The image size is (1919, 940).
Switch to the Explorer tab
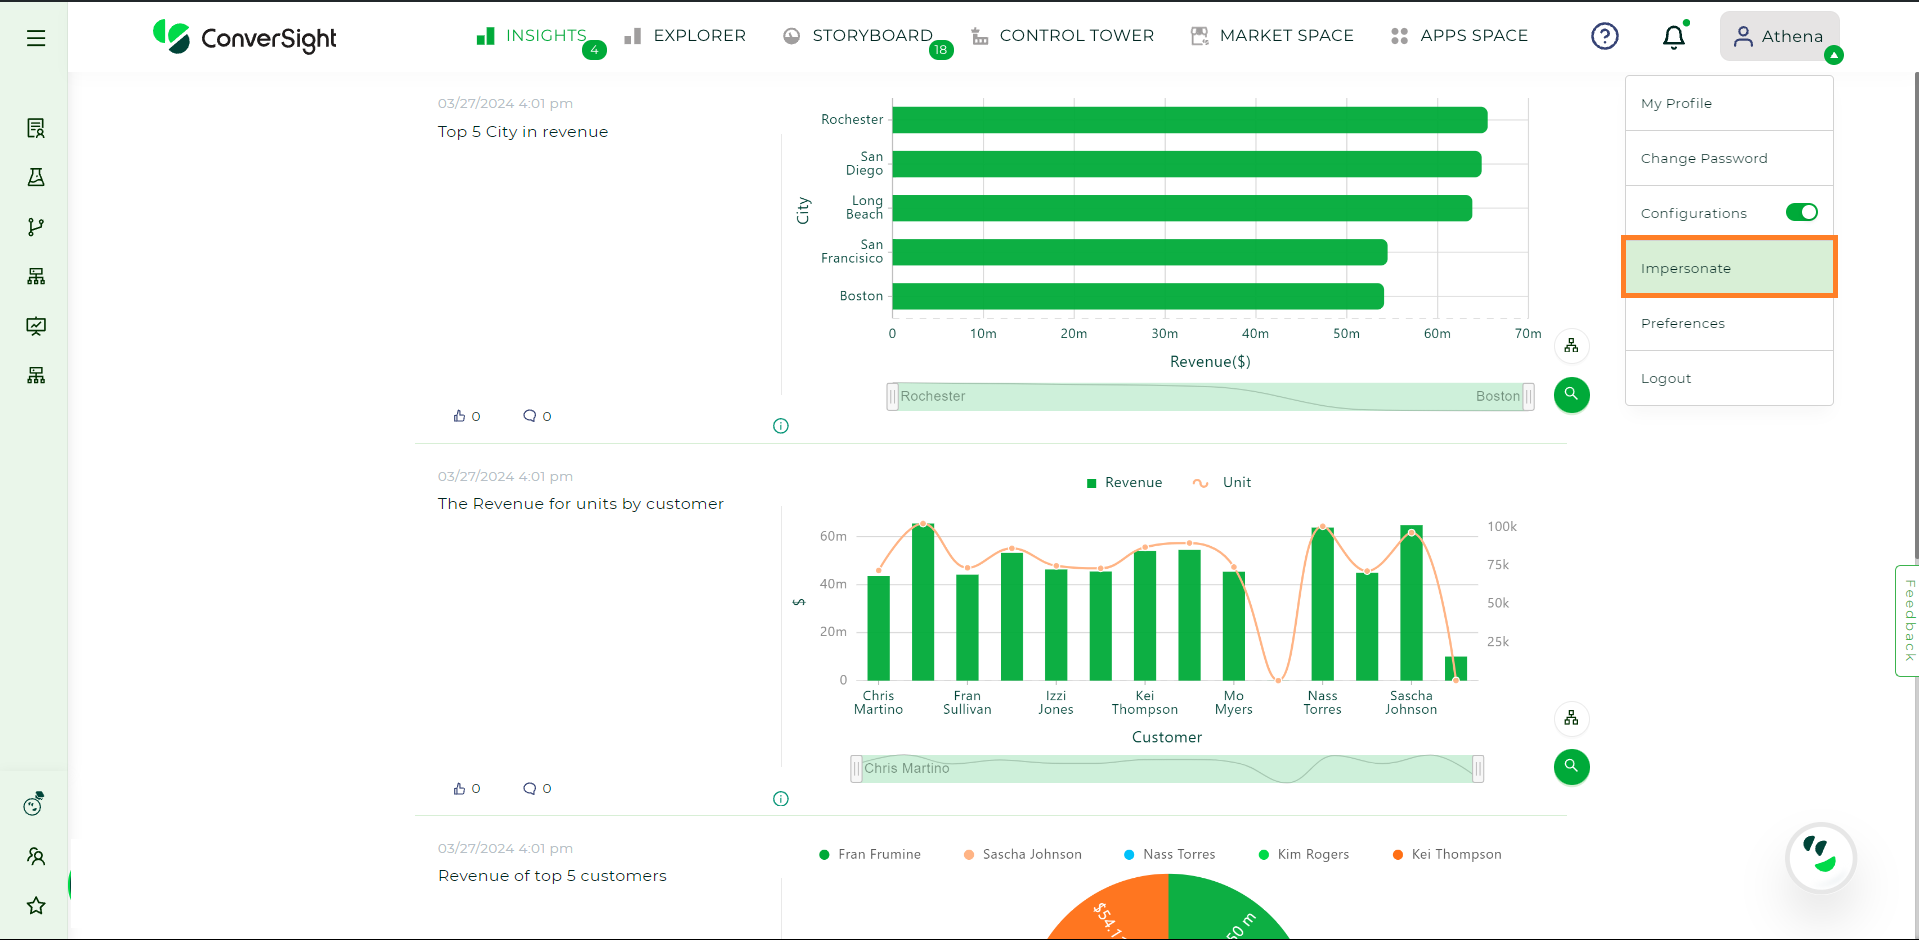[685, 36]
